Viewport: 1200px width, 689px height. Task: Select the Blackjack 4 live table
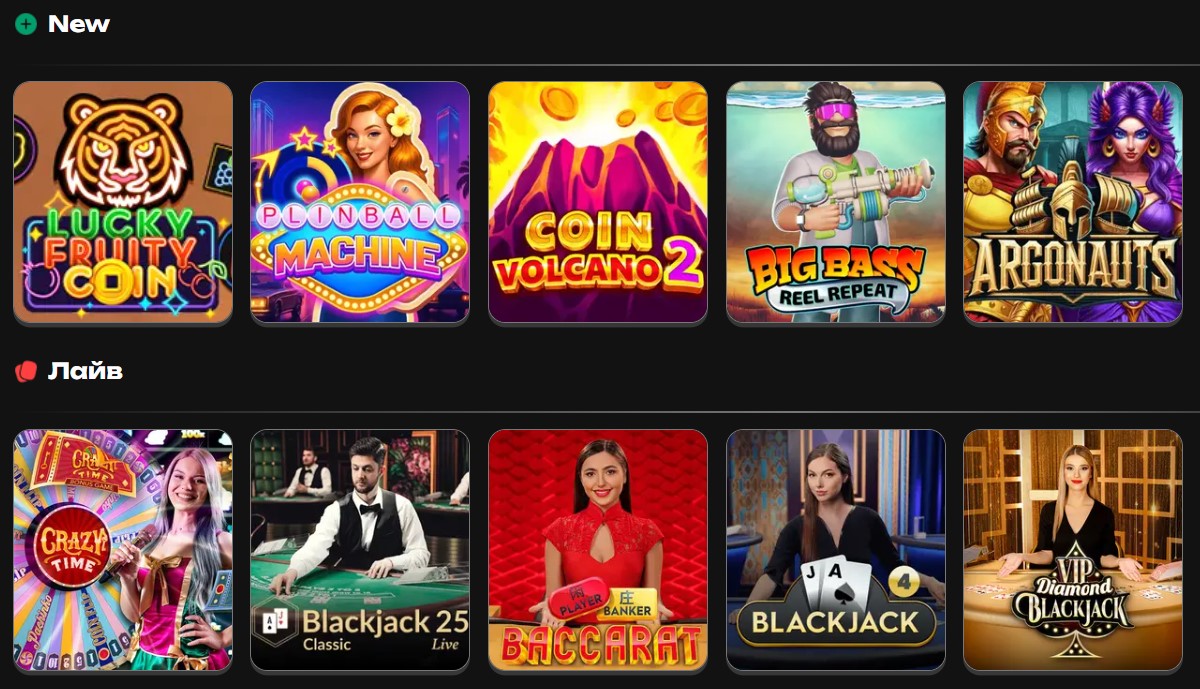836,550
